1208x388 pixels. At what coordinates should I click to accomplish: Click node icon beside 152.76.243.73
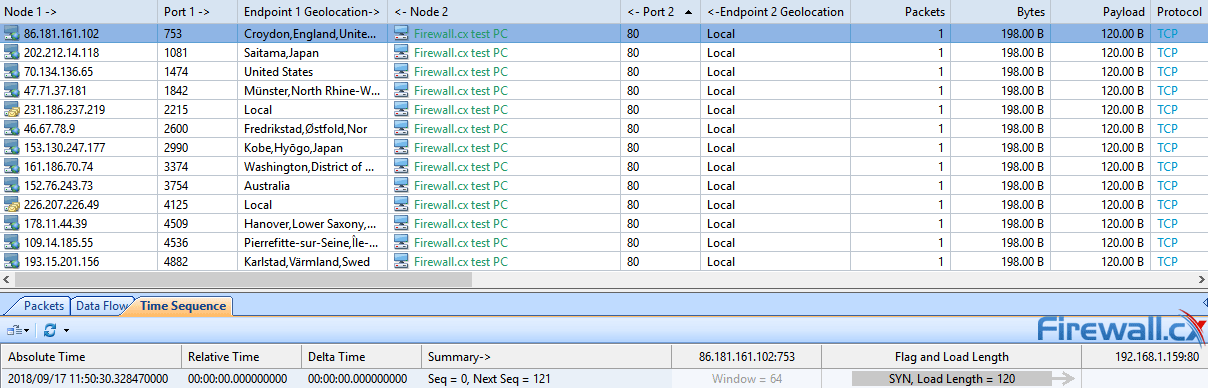12,186
